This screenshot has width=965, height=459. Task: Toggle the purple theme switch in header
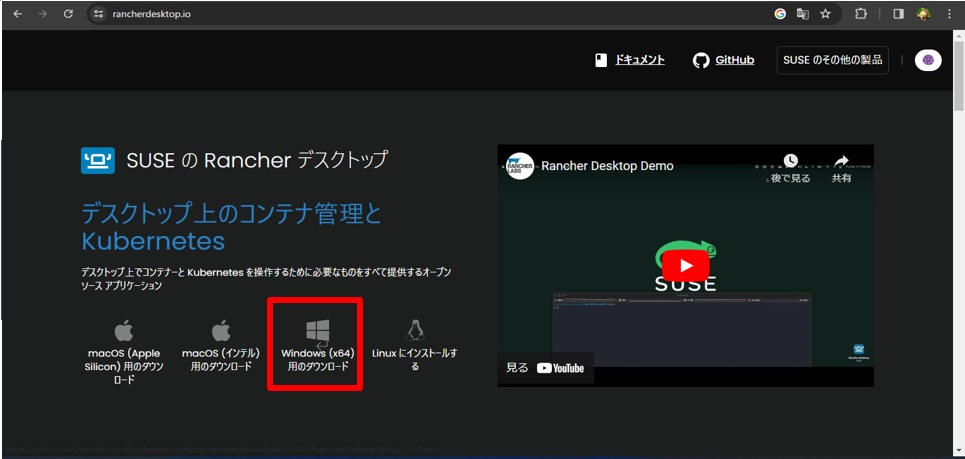[x=927, y=60]
